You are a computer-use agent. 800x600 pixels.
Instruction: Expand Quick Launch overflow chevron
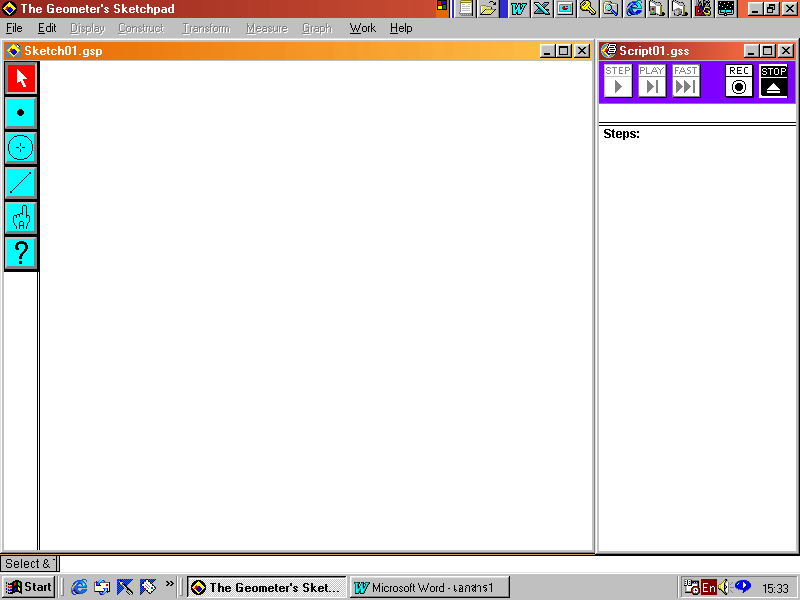click(x=169, y=583)
